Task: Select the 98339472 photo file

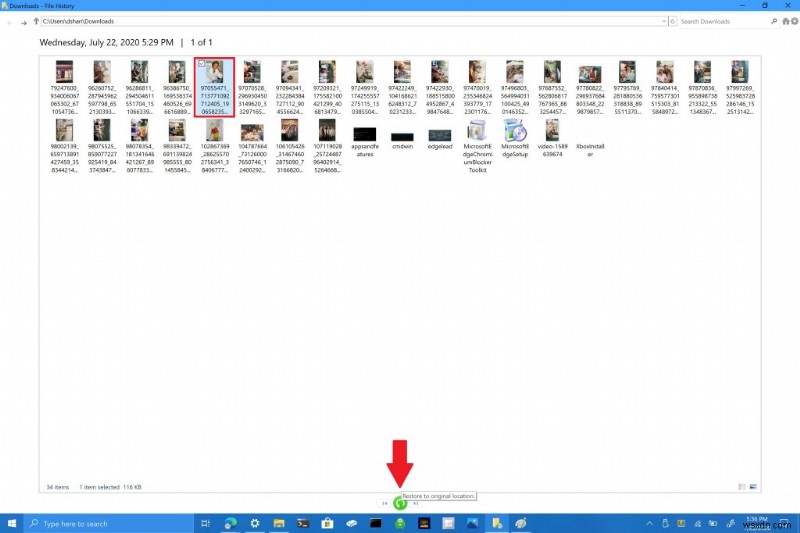Action: pos(177,146)
